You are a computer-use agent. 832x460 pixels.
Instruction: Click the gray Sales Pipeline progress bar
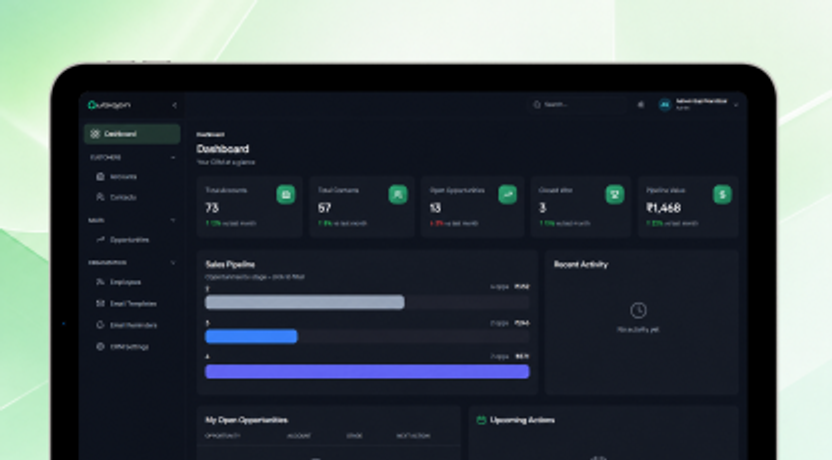click(305, 302)
